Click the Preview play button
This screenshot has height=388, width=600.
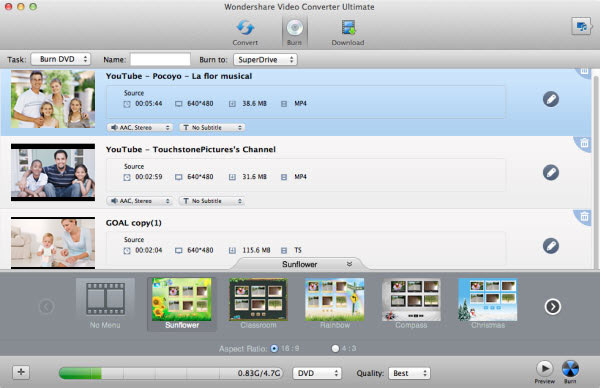pyautogui.click(x=544, y=368)
